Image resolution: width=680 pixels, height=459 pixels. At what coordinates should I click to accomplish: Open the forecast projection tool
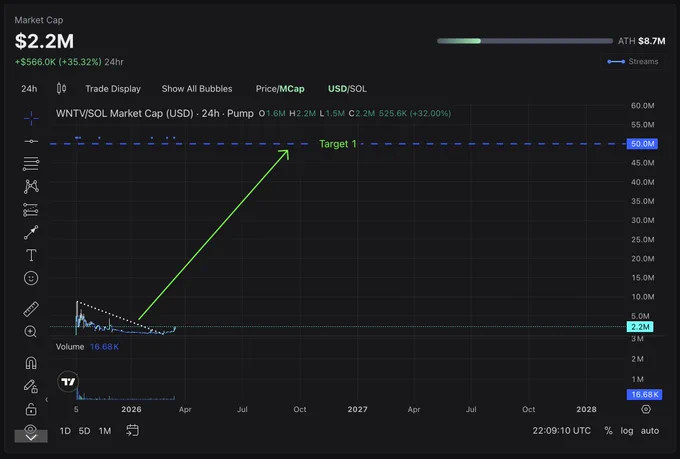point(31,210)
